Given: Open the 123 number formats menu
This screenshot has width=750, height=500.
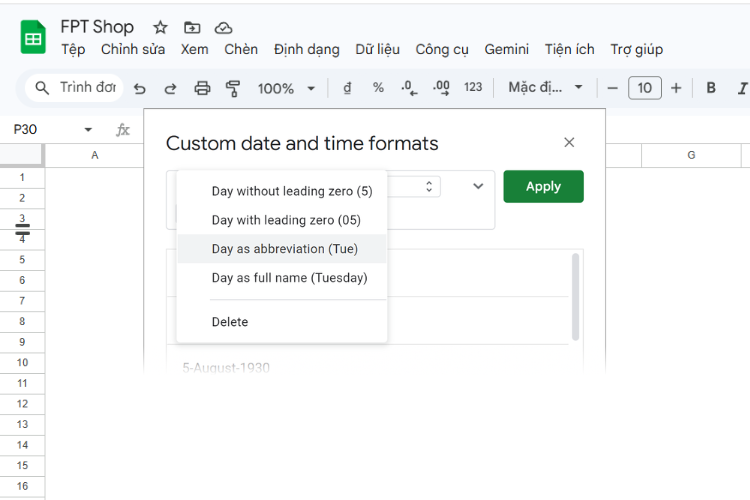Looking at the screenshot, I should 473,87.
